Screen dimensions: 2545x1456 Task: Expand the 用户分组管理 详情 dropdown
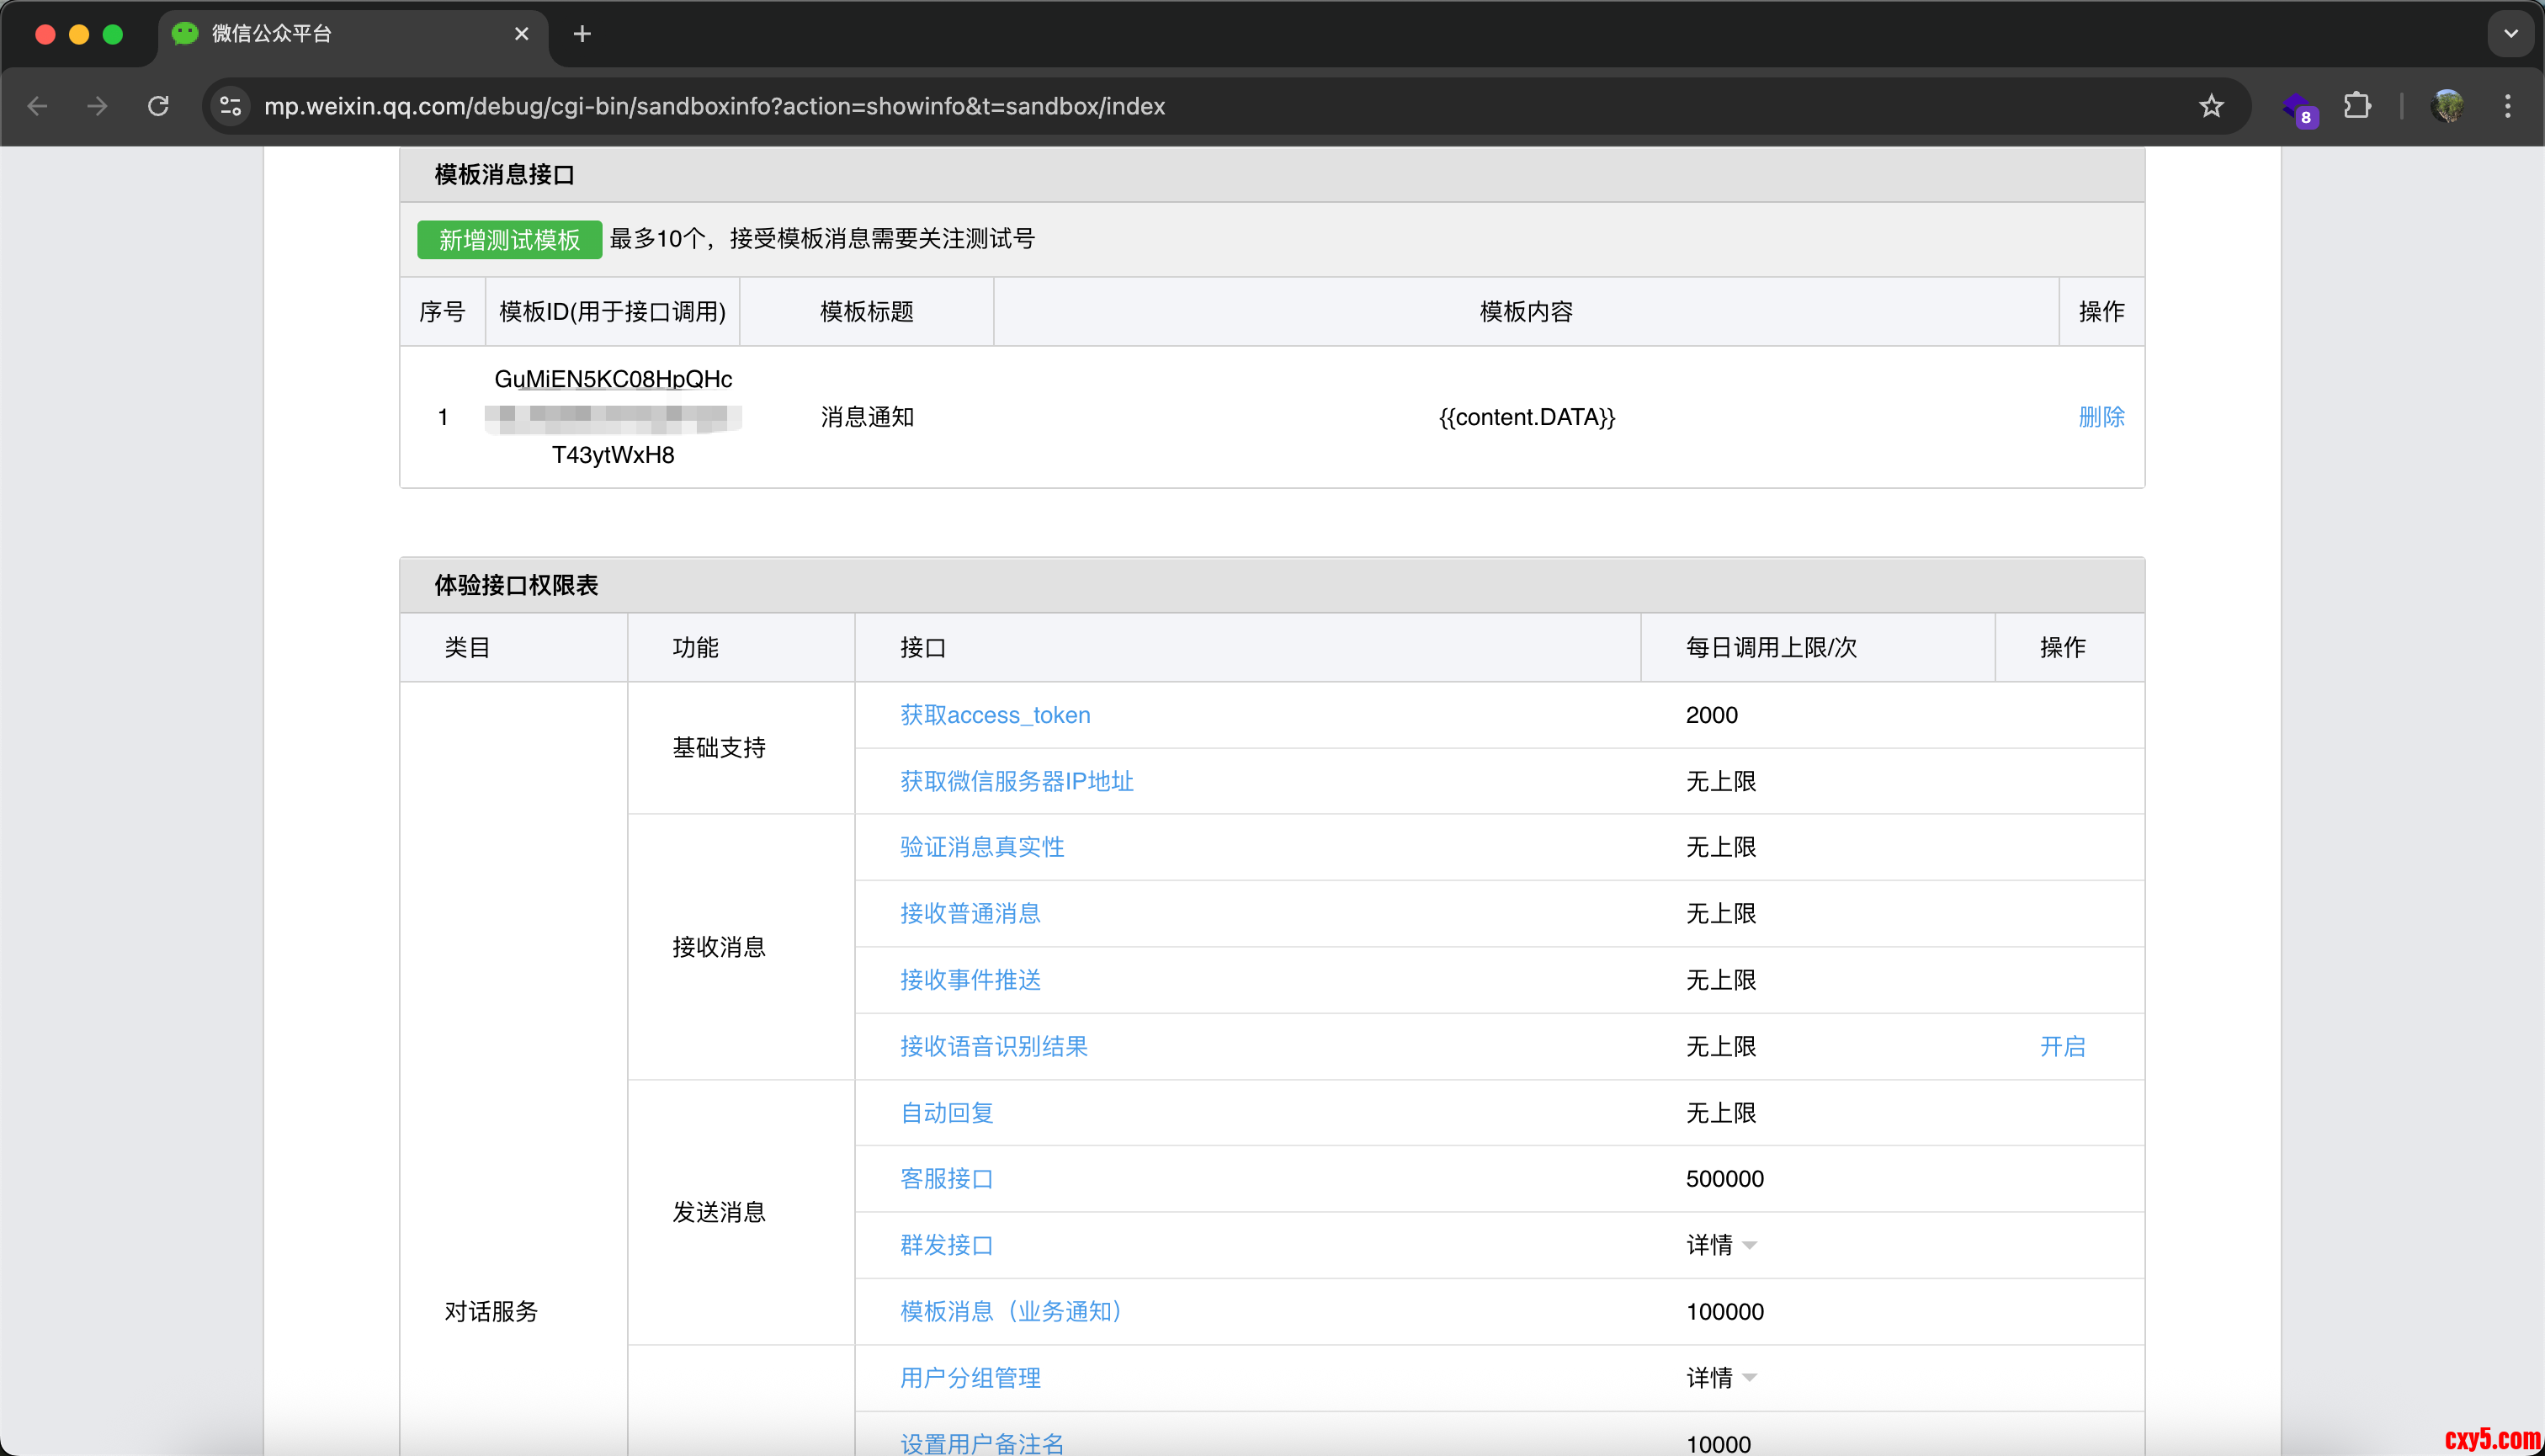click(1721, 1378)
